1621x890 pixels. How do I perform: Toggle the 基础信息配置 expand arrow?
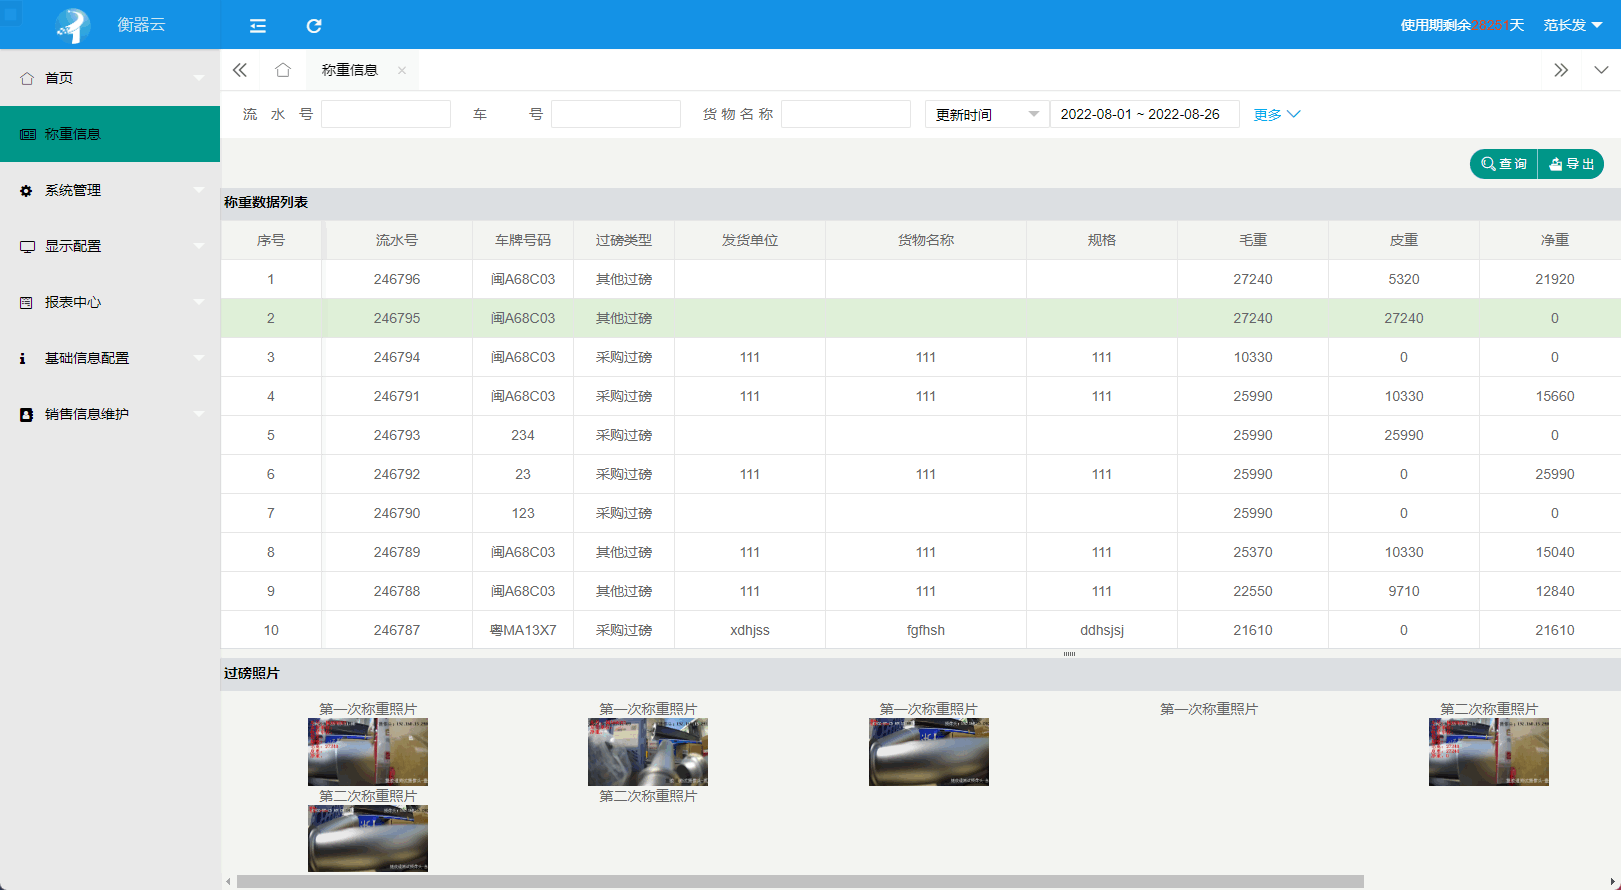[x=199, y=358]
